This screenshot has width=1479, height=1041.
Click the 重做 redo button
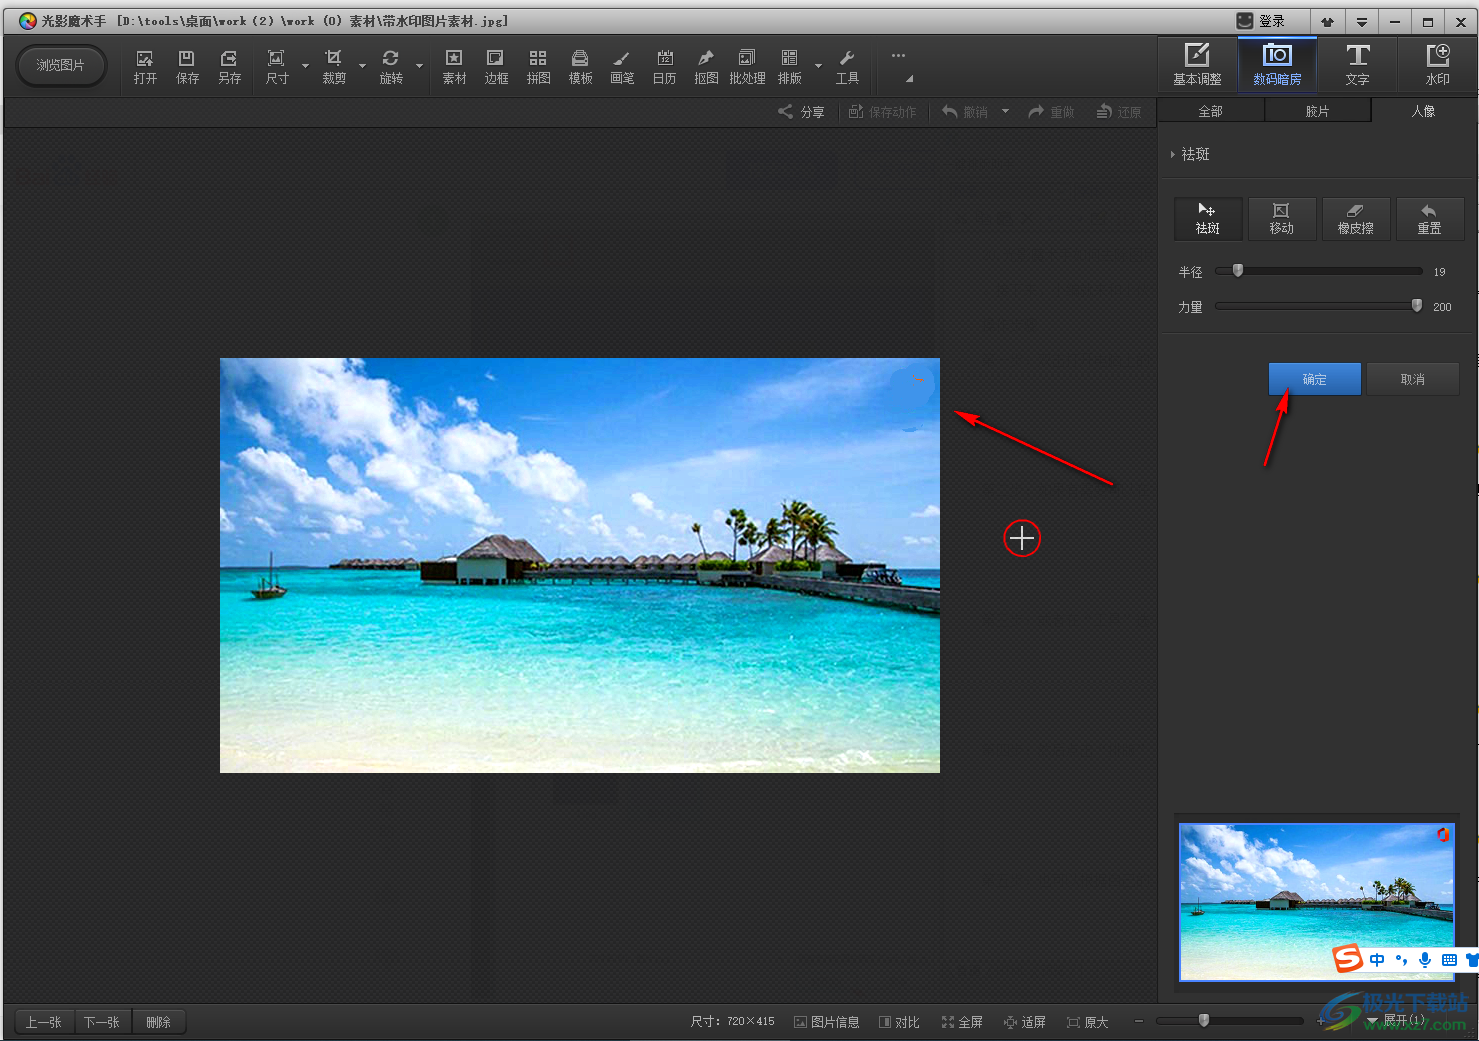(1051, 112)
